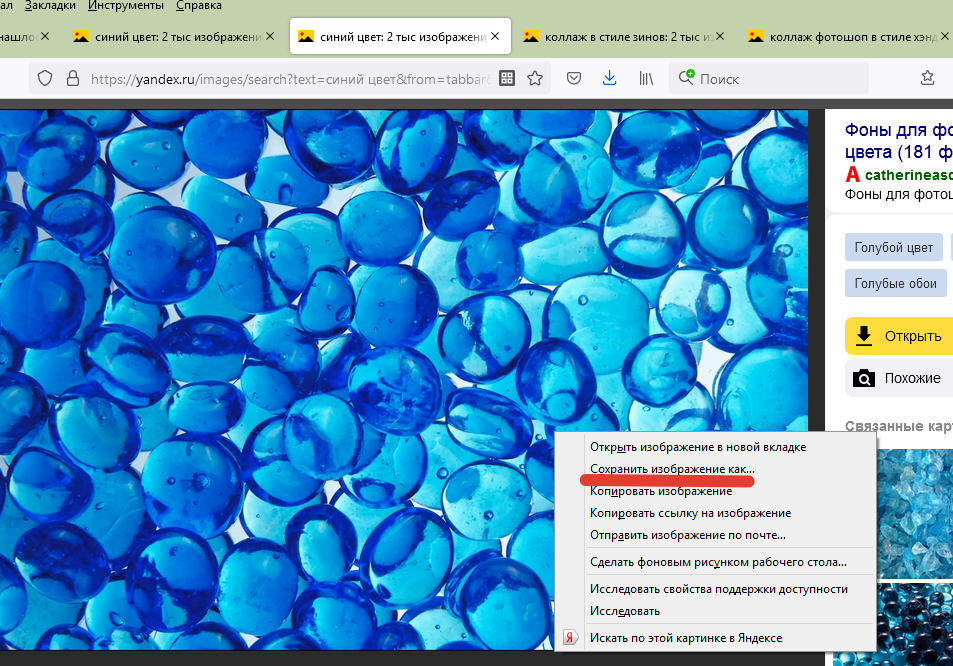
Task: Click the padlock site security icon
Action: pyautogui.click(x=73, y=78)
